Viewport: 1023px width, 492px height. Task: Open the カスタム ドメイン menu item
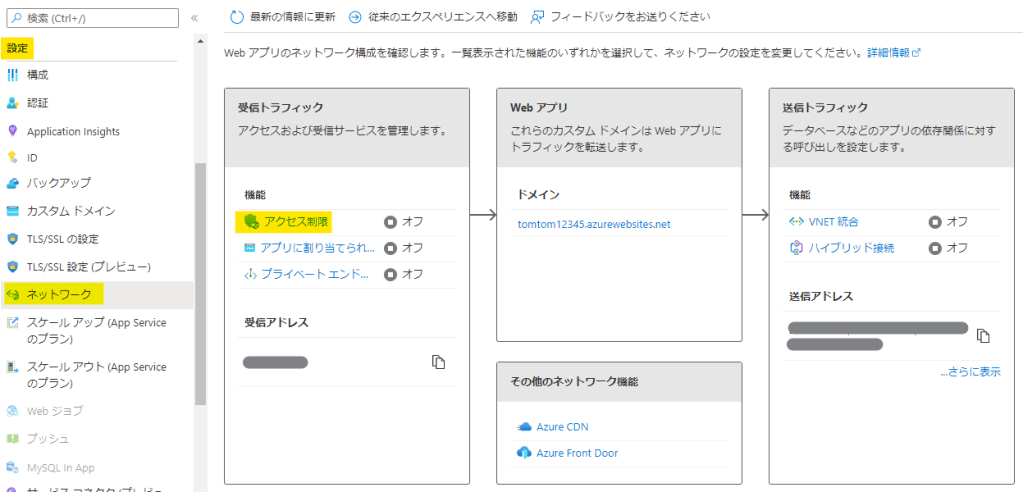[71, 211]
